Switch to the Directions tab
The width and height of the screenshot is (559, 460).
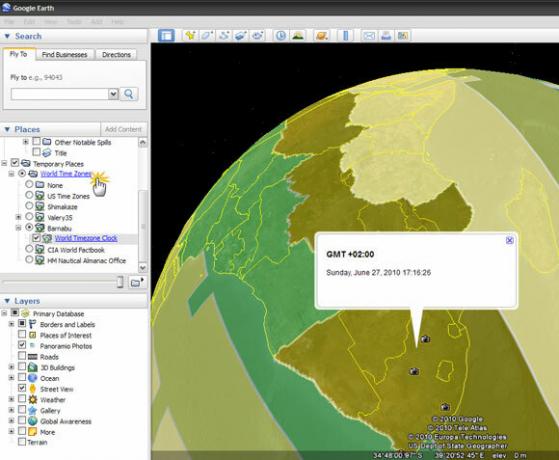tap(116, 55)
